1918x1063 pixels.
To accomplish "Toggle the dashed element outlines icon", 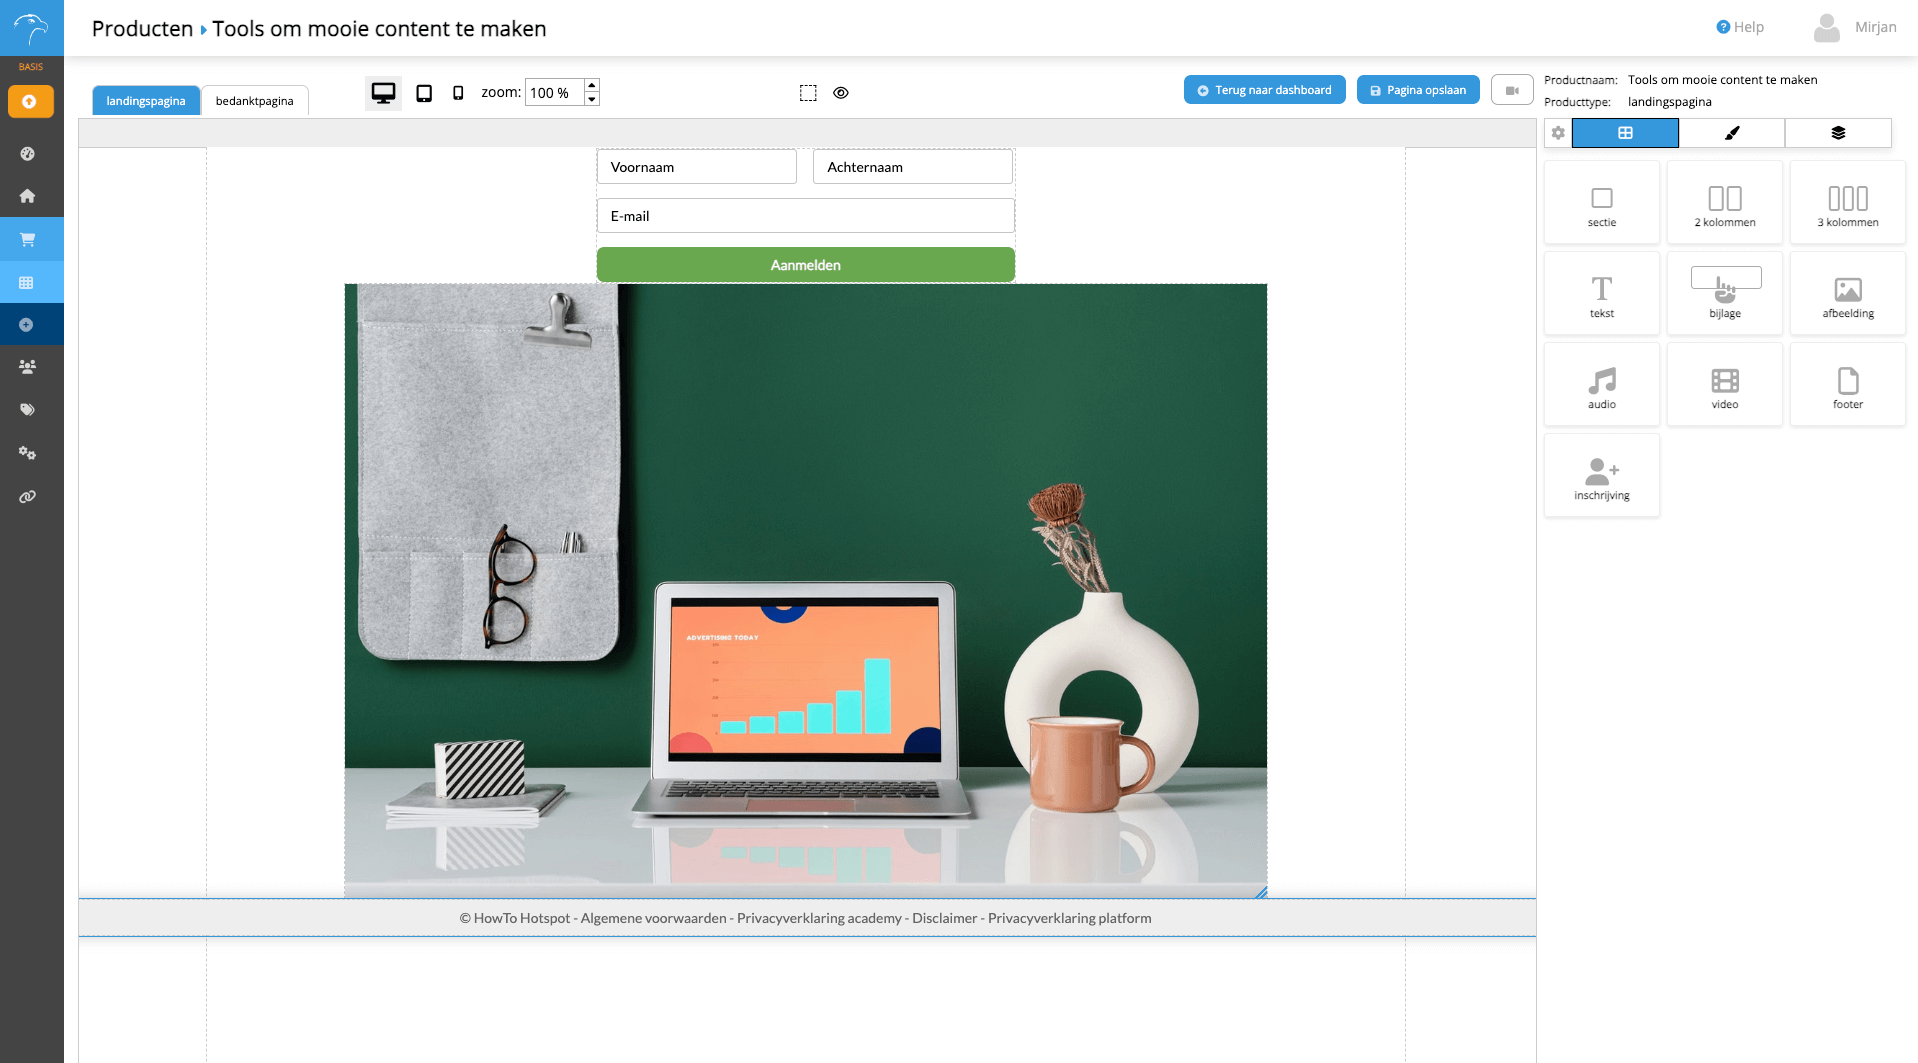I will pyautogui.click(x=808, y=93).
